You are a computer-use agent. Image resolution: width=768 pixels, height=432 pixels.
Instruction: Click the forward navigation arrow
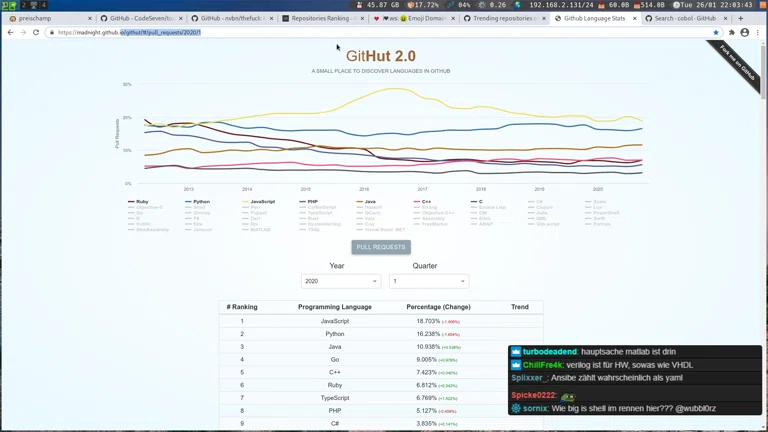(23, 32)
